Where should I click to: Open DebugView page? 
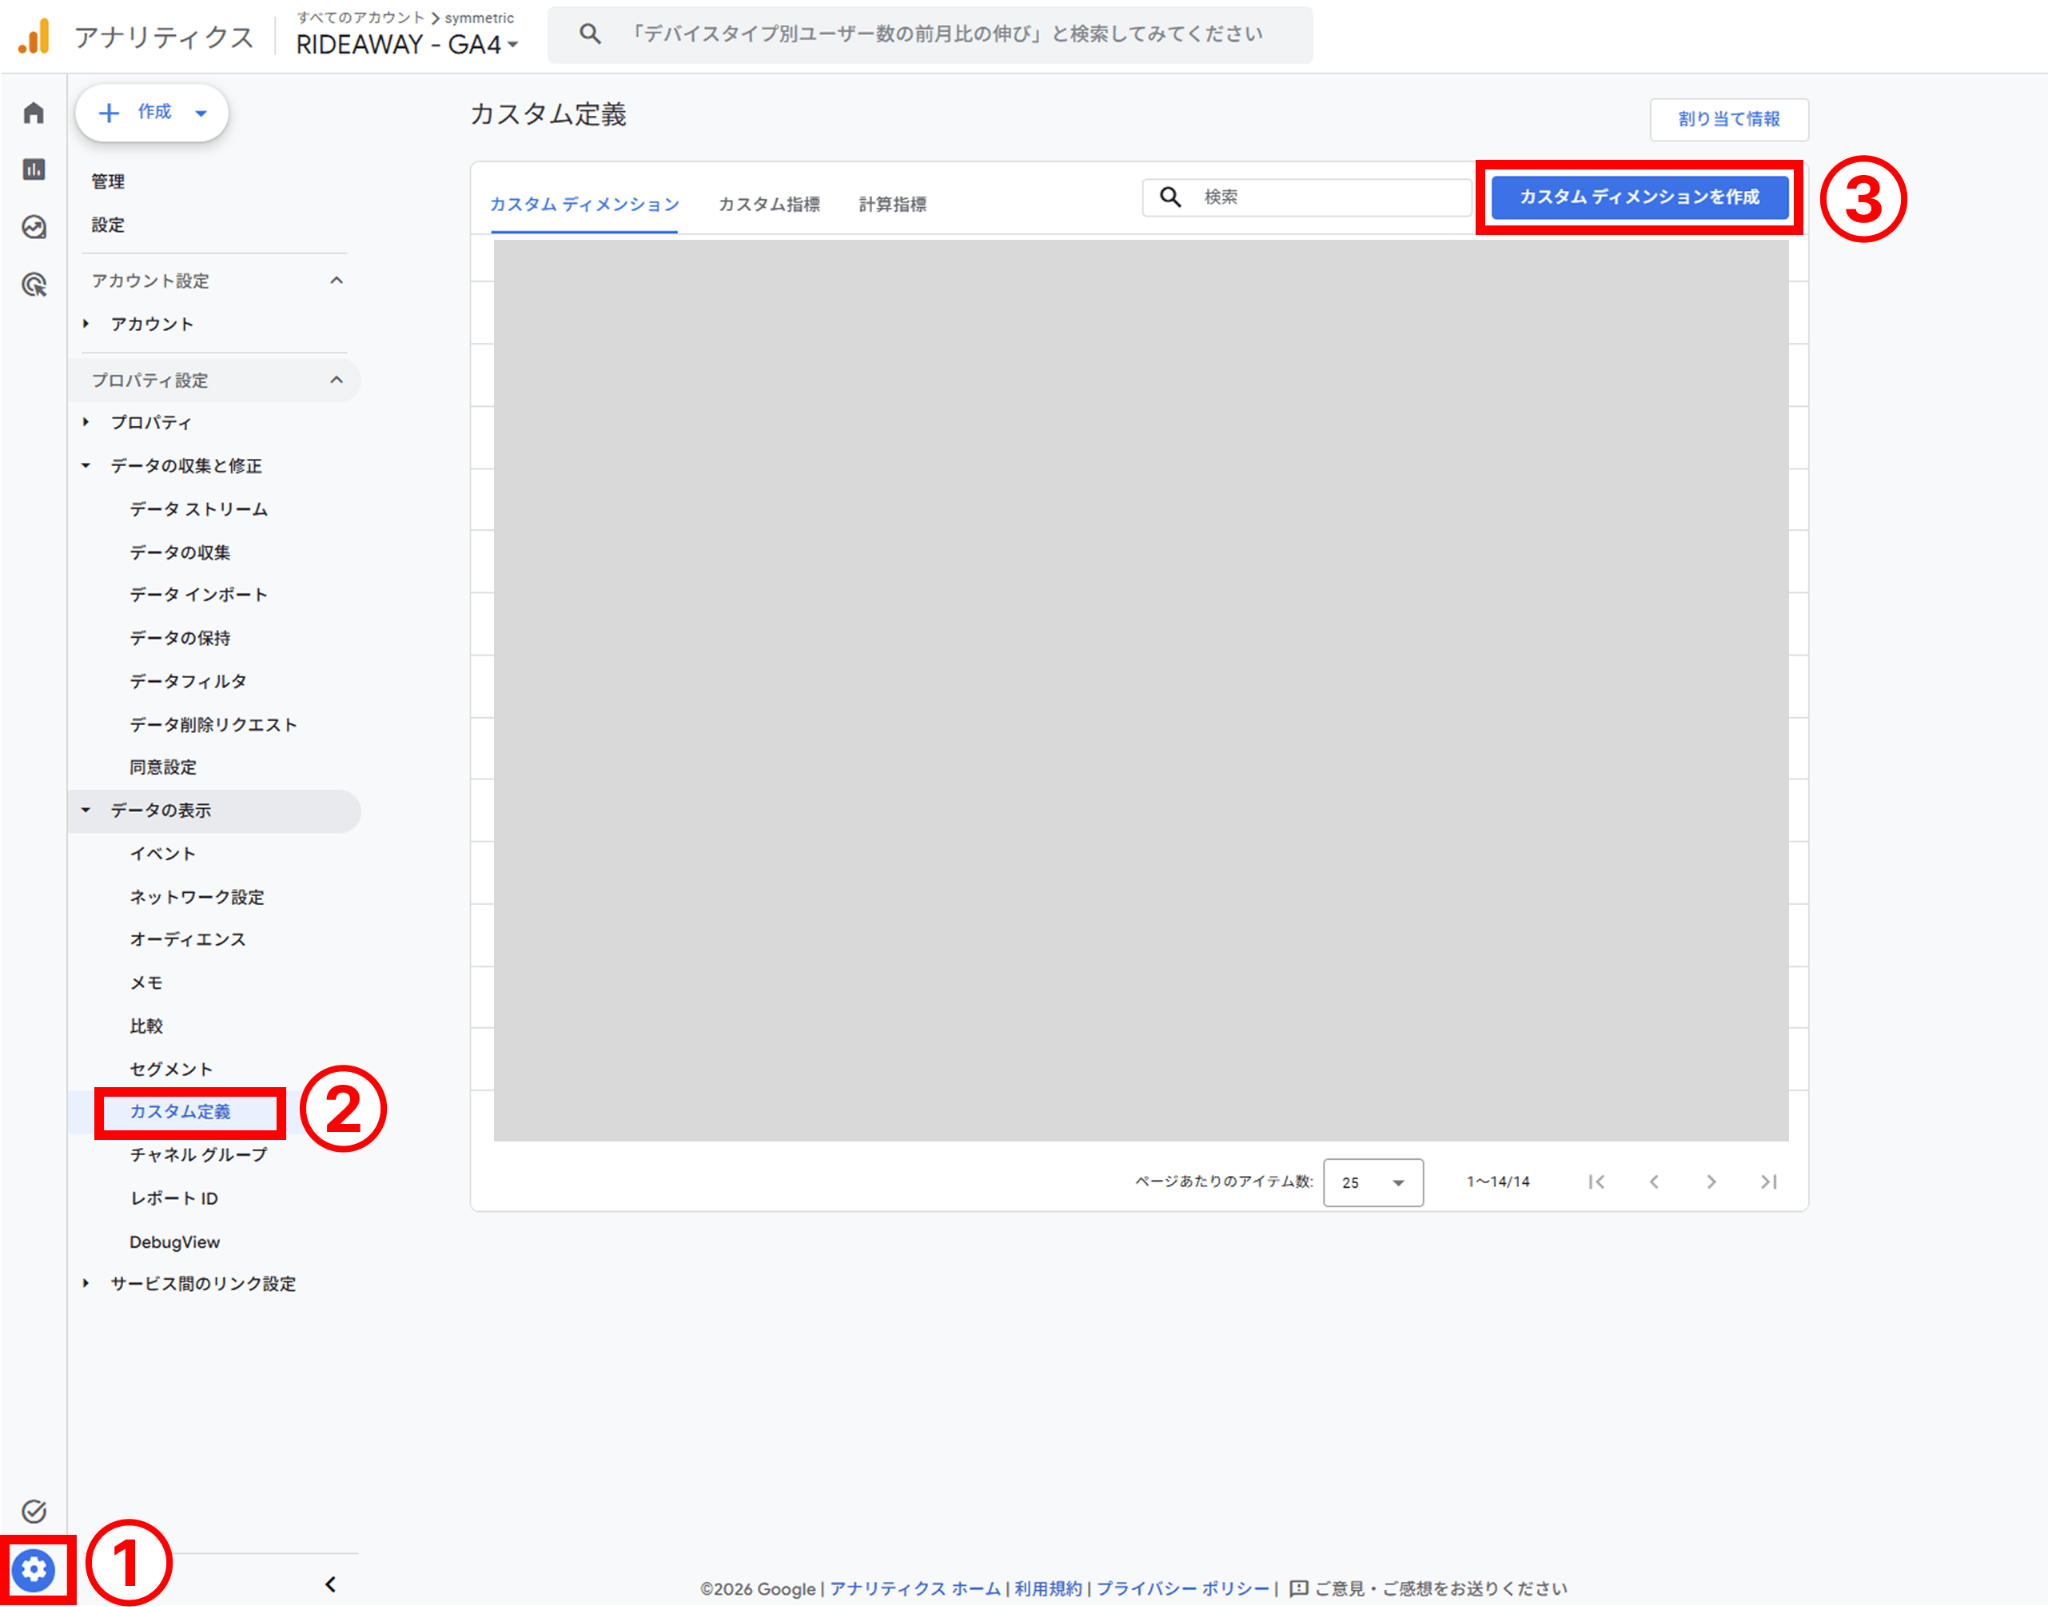click(x=175, y=1242)
